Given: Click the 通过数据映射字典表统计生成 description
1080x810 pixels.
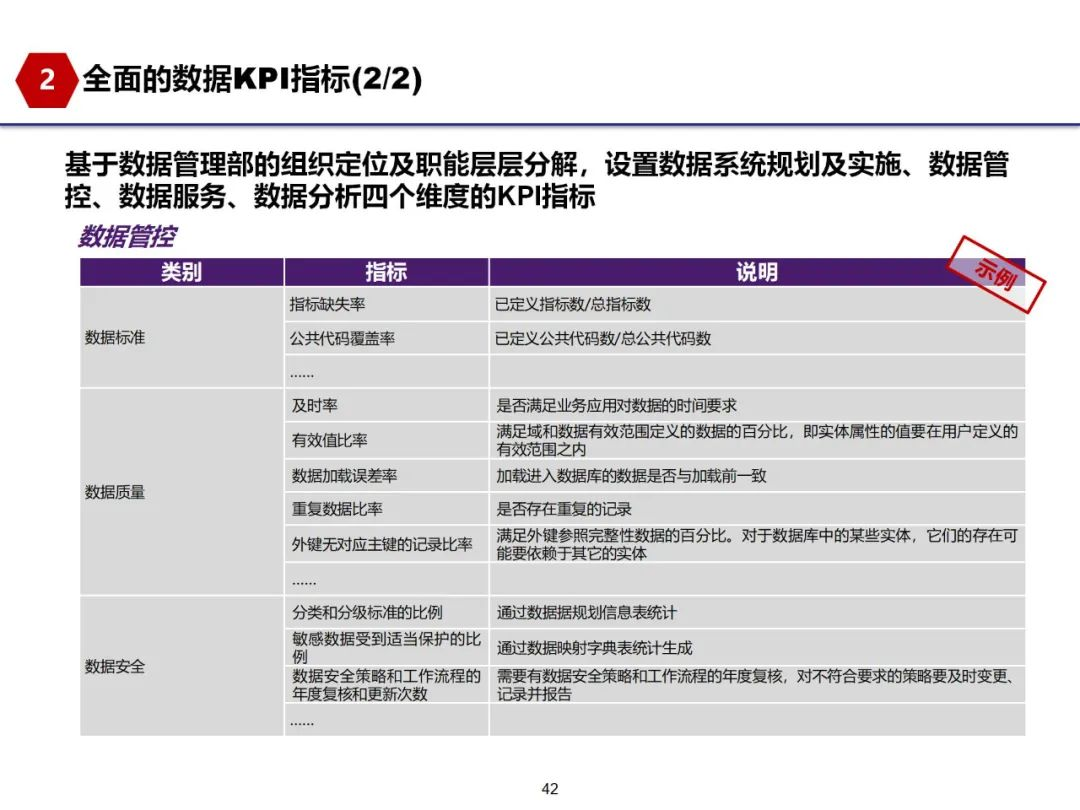Looking at the screenshot, I should point(757,647).
